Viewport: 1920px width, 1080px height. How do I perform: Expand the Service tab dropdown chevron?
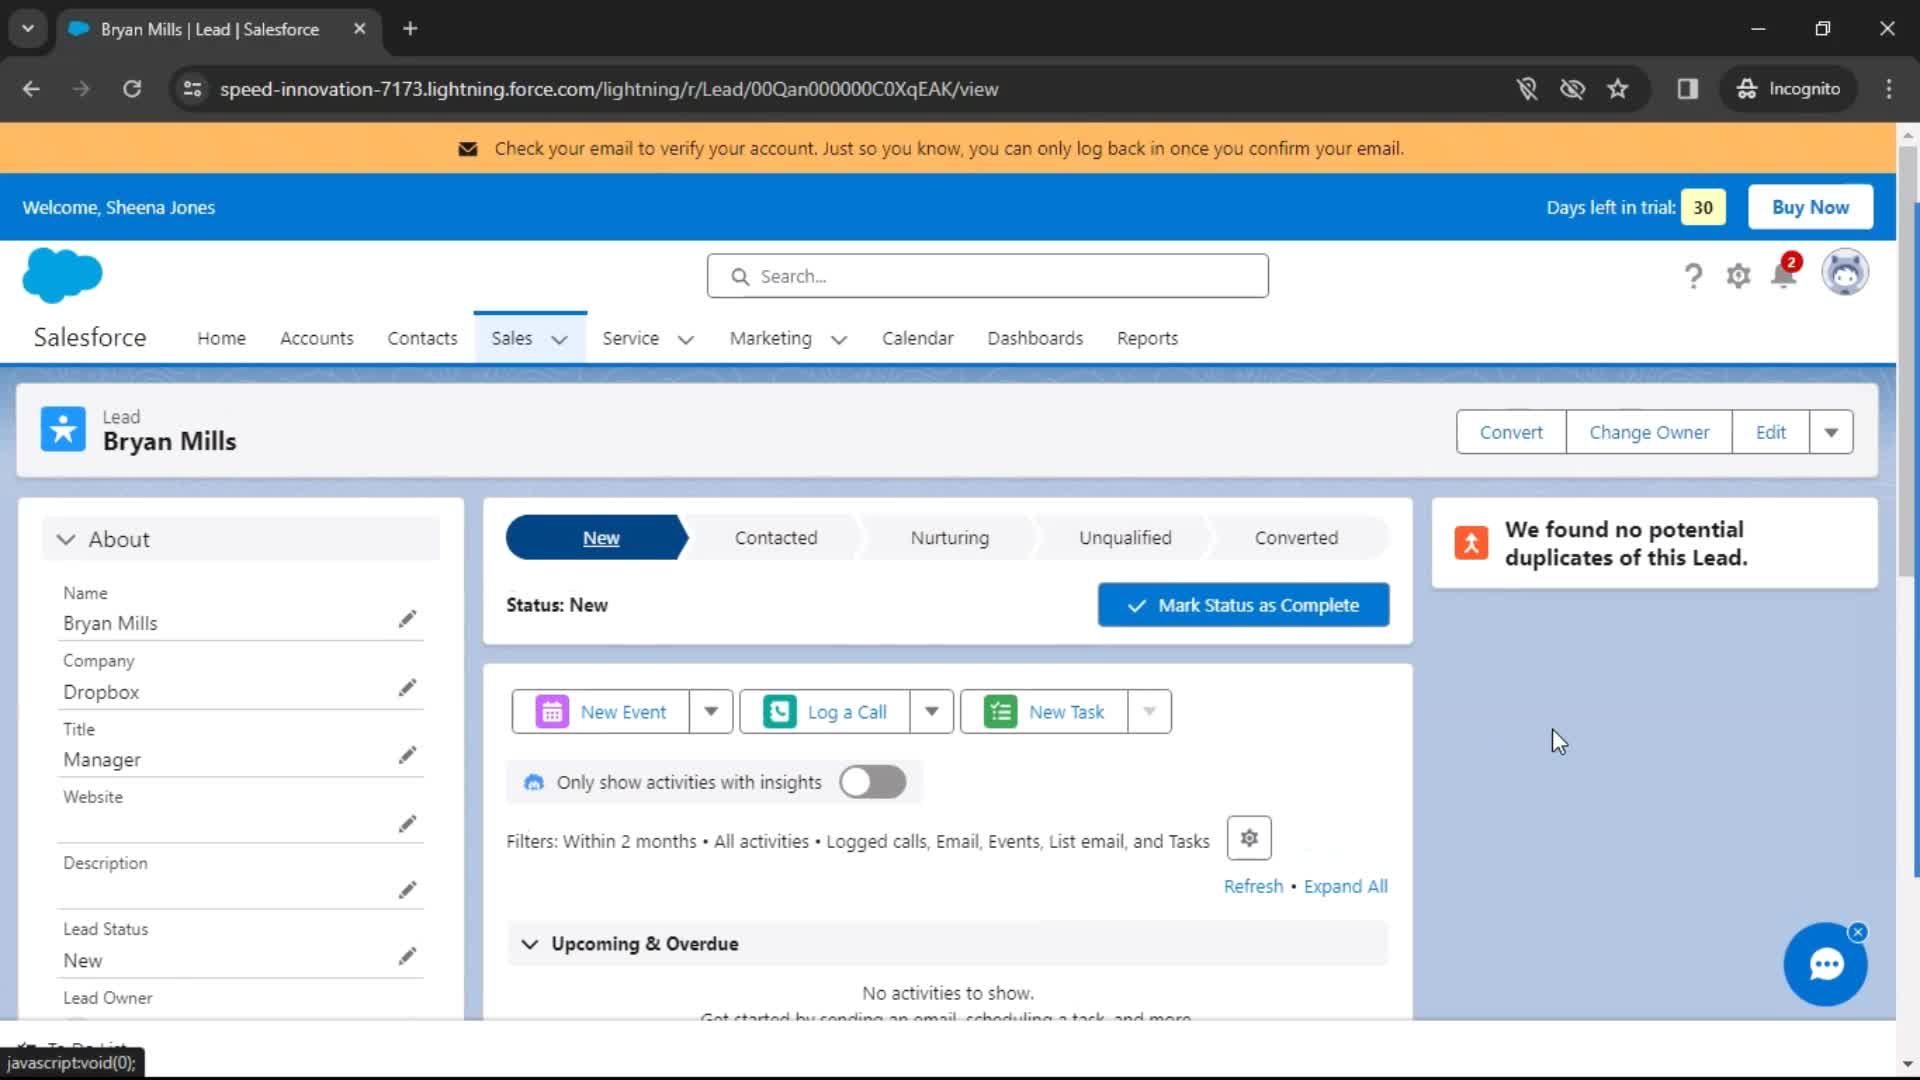[x=686, y=339]
